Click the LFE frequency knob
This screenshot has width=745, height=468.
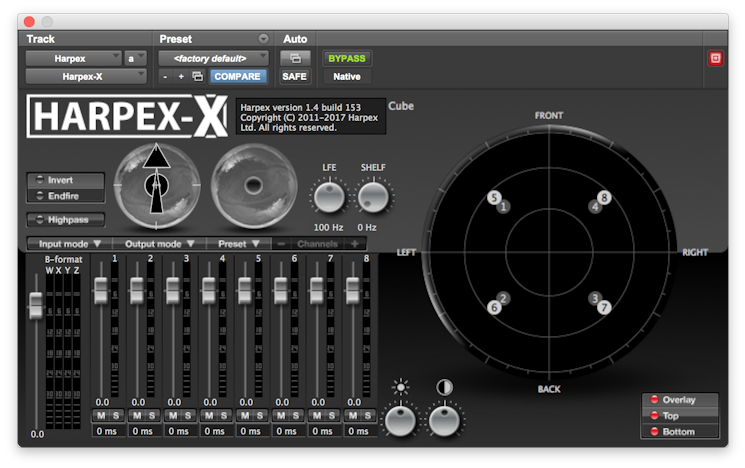[x=329, y=197]
